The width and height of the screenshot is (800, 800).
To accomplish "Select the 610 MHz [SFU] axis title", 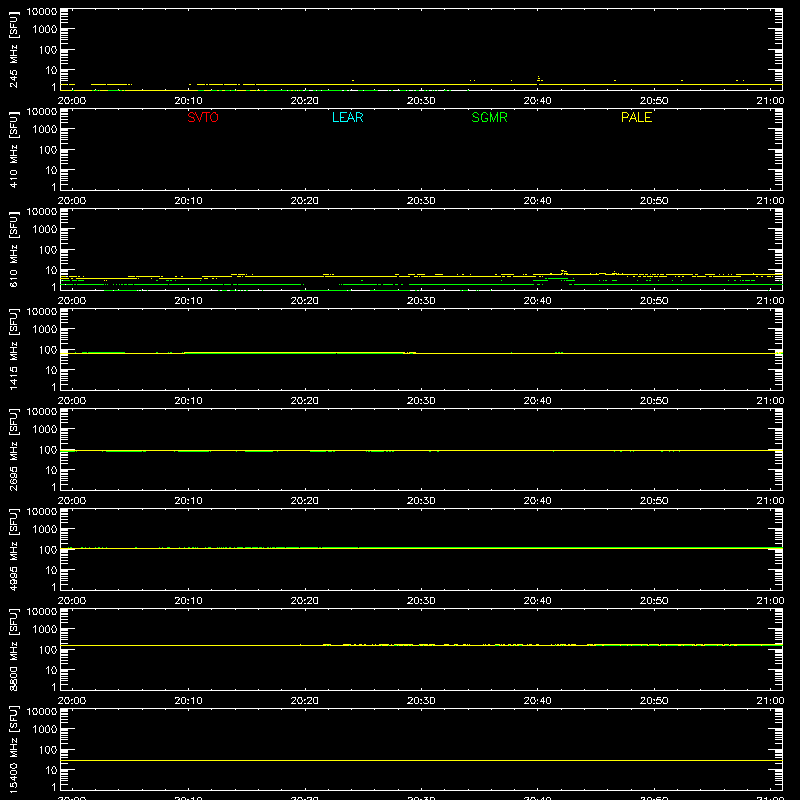I will 13,250.
